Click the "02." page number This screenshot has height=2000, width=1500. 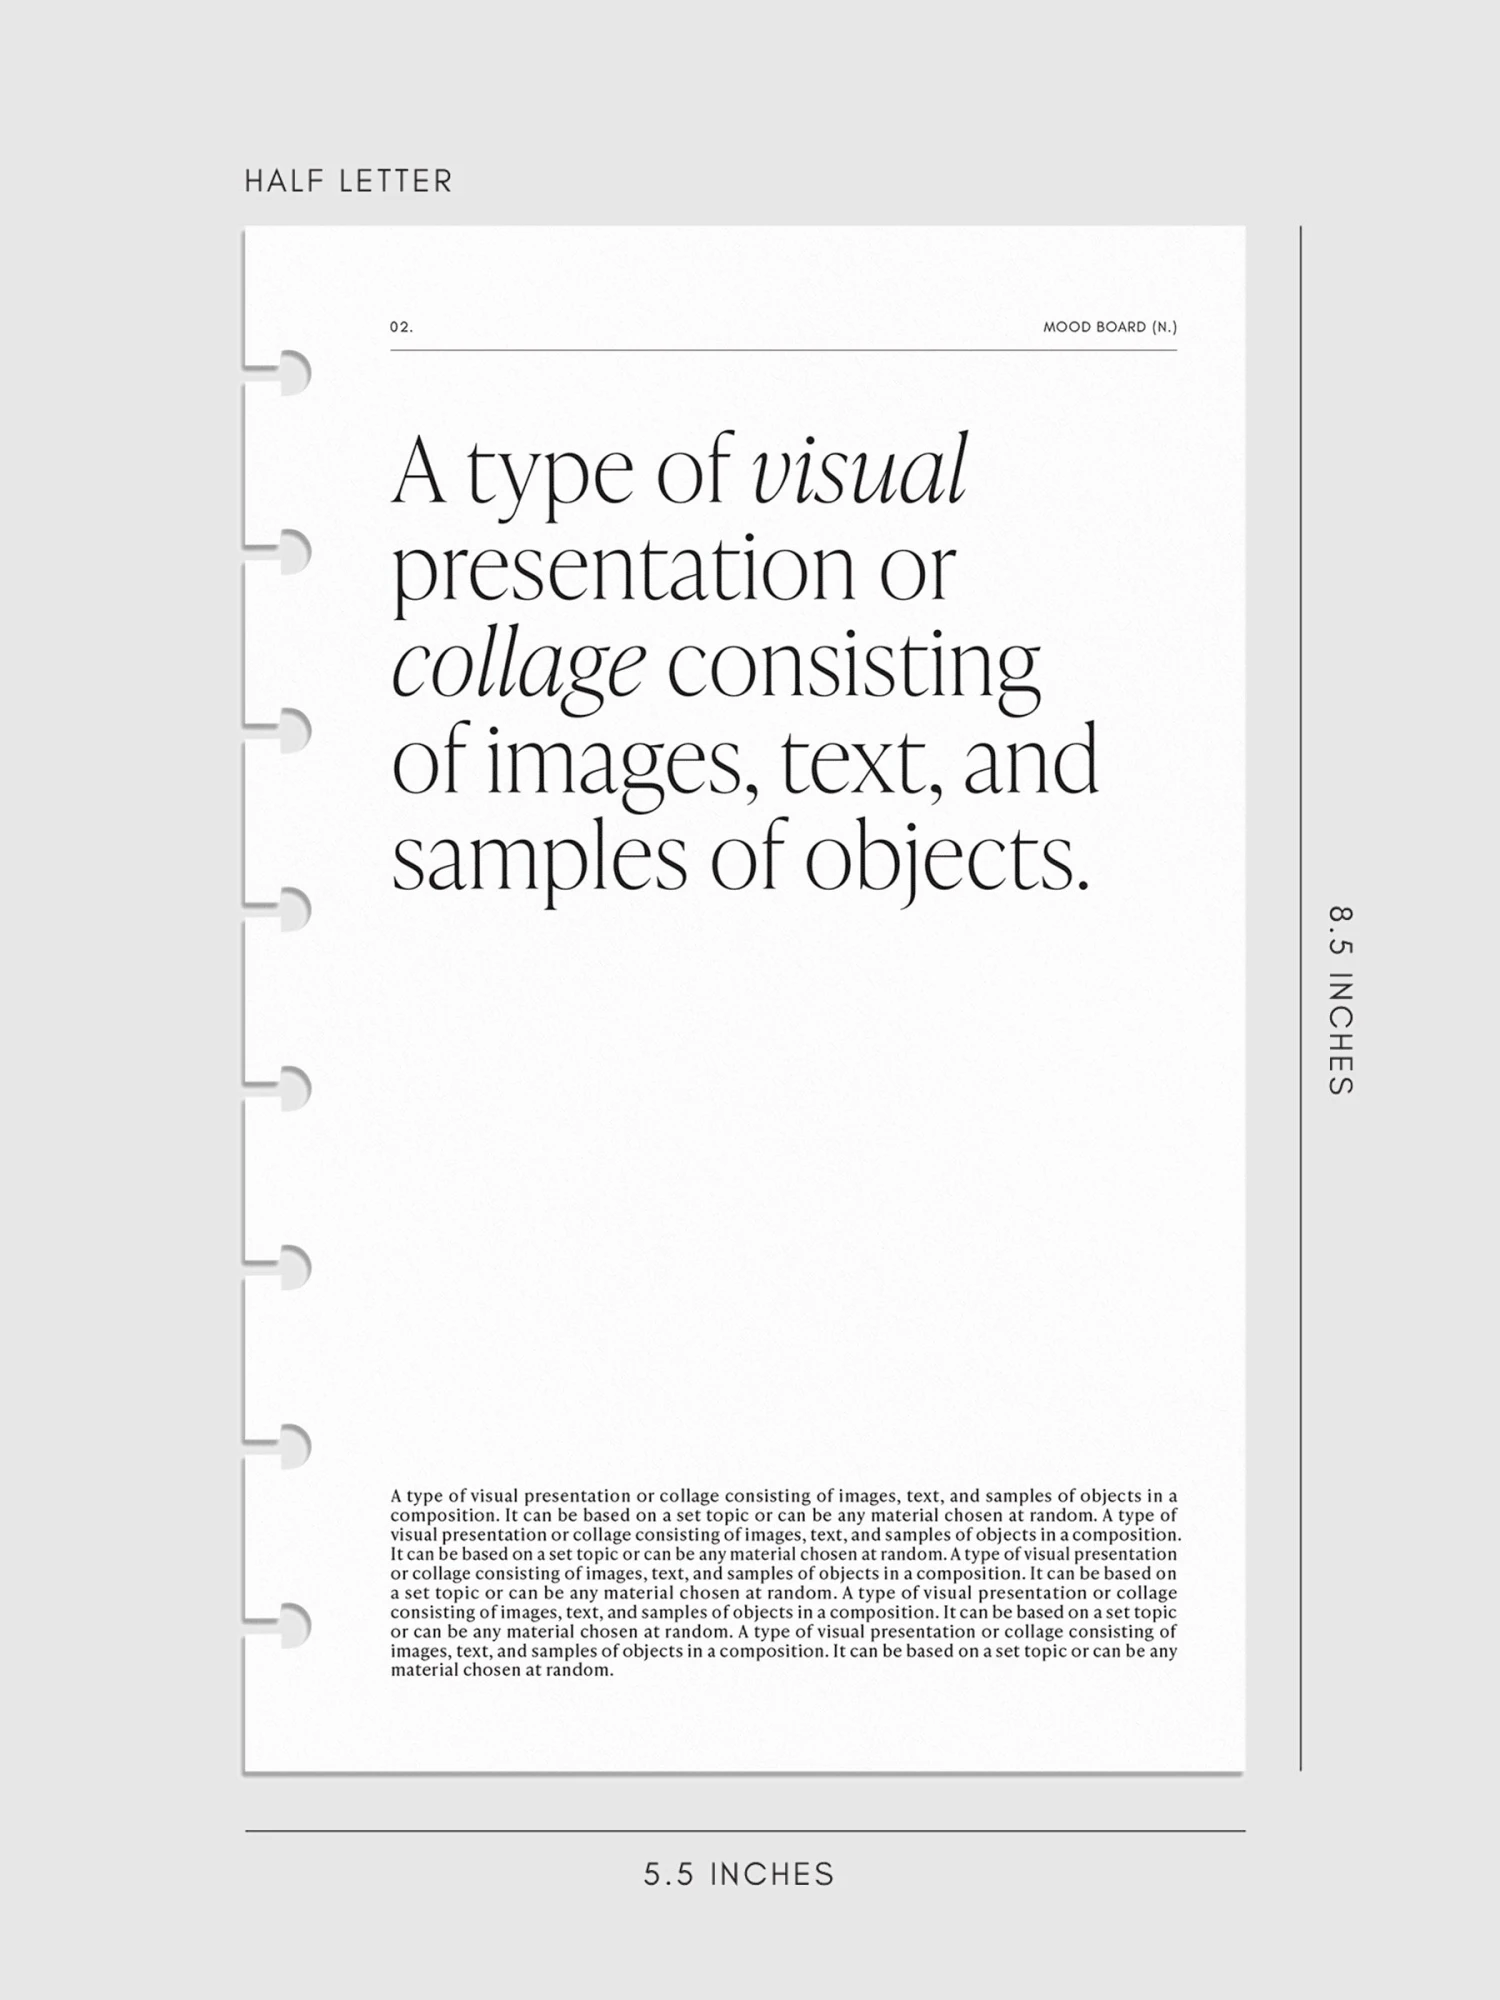[401, 327]
